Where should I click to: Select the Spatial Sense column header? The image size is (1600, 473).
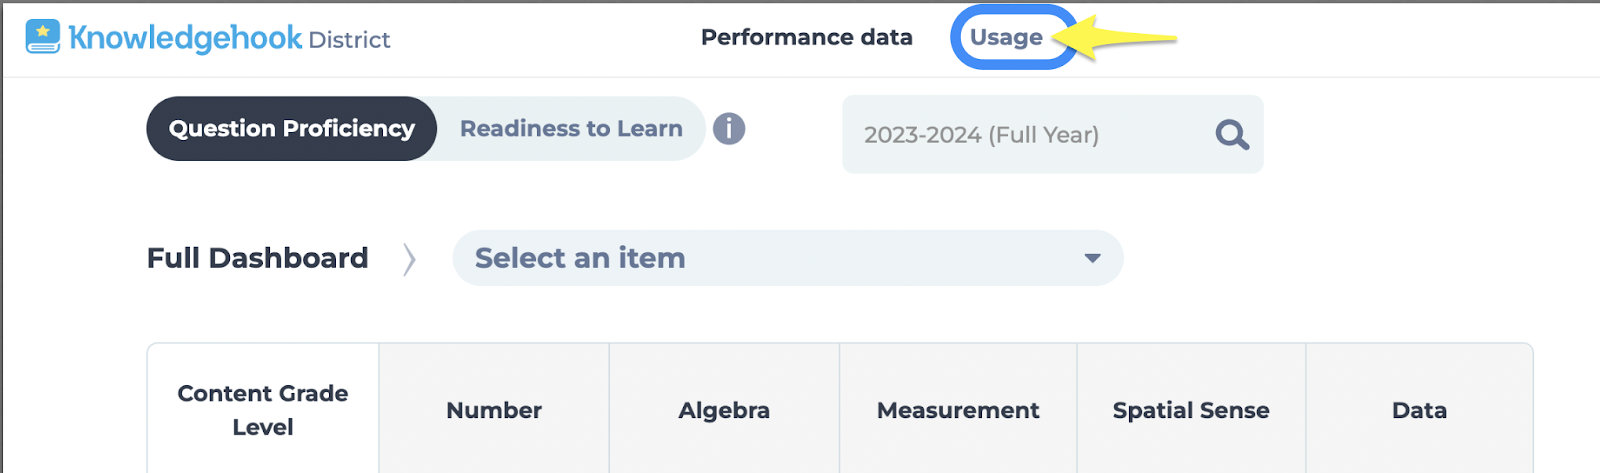point(1191,410)
